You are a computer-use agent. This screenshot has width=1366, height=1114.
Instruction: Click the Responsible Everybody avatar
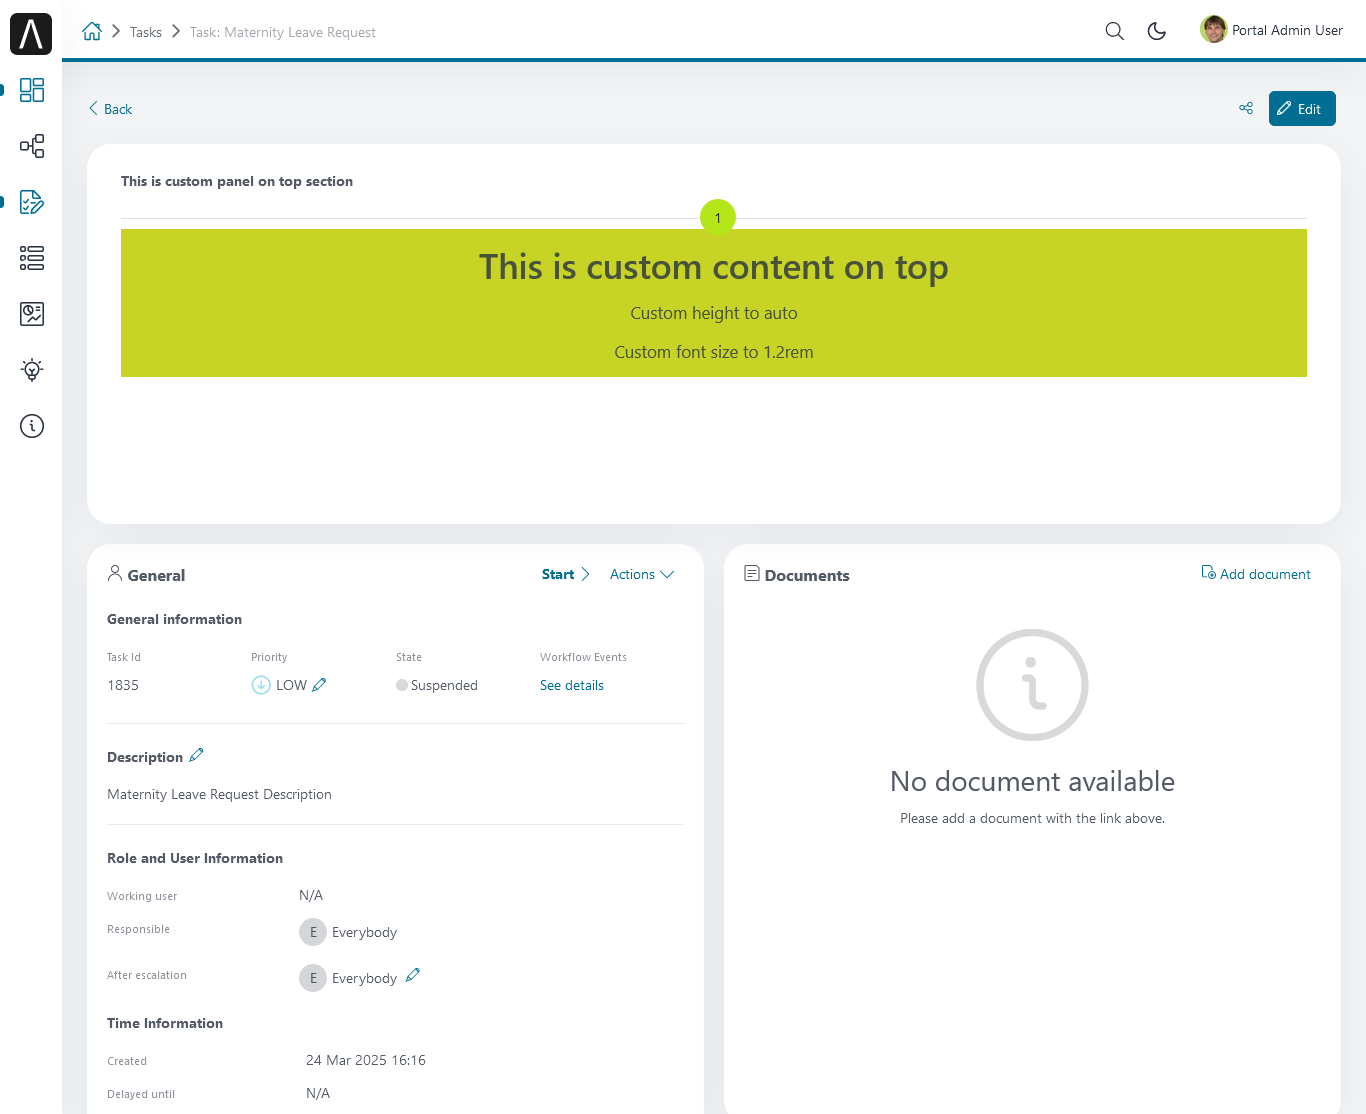[x=313, y=932]
